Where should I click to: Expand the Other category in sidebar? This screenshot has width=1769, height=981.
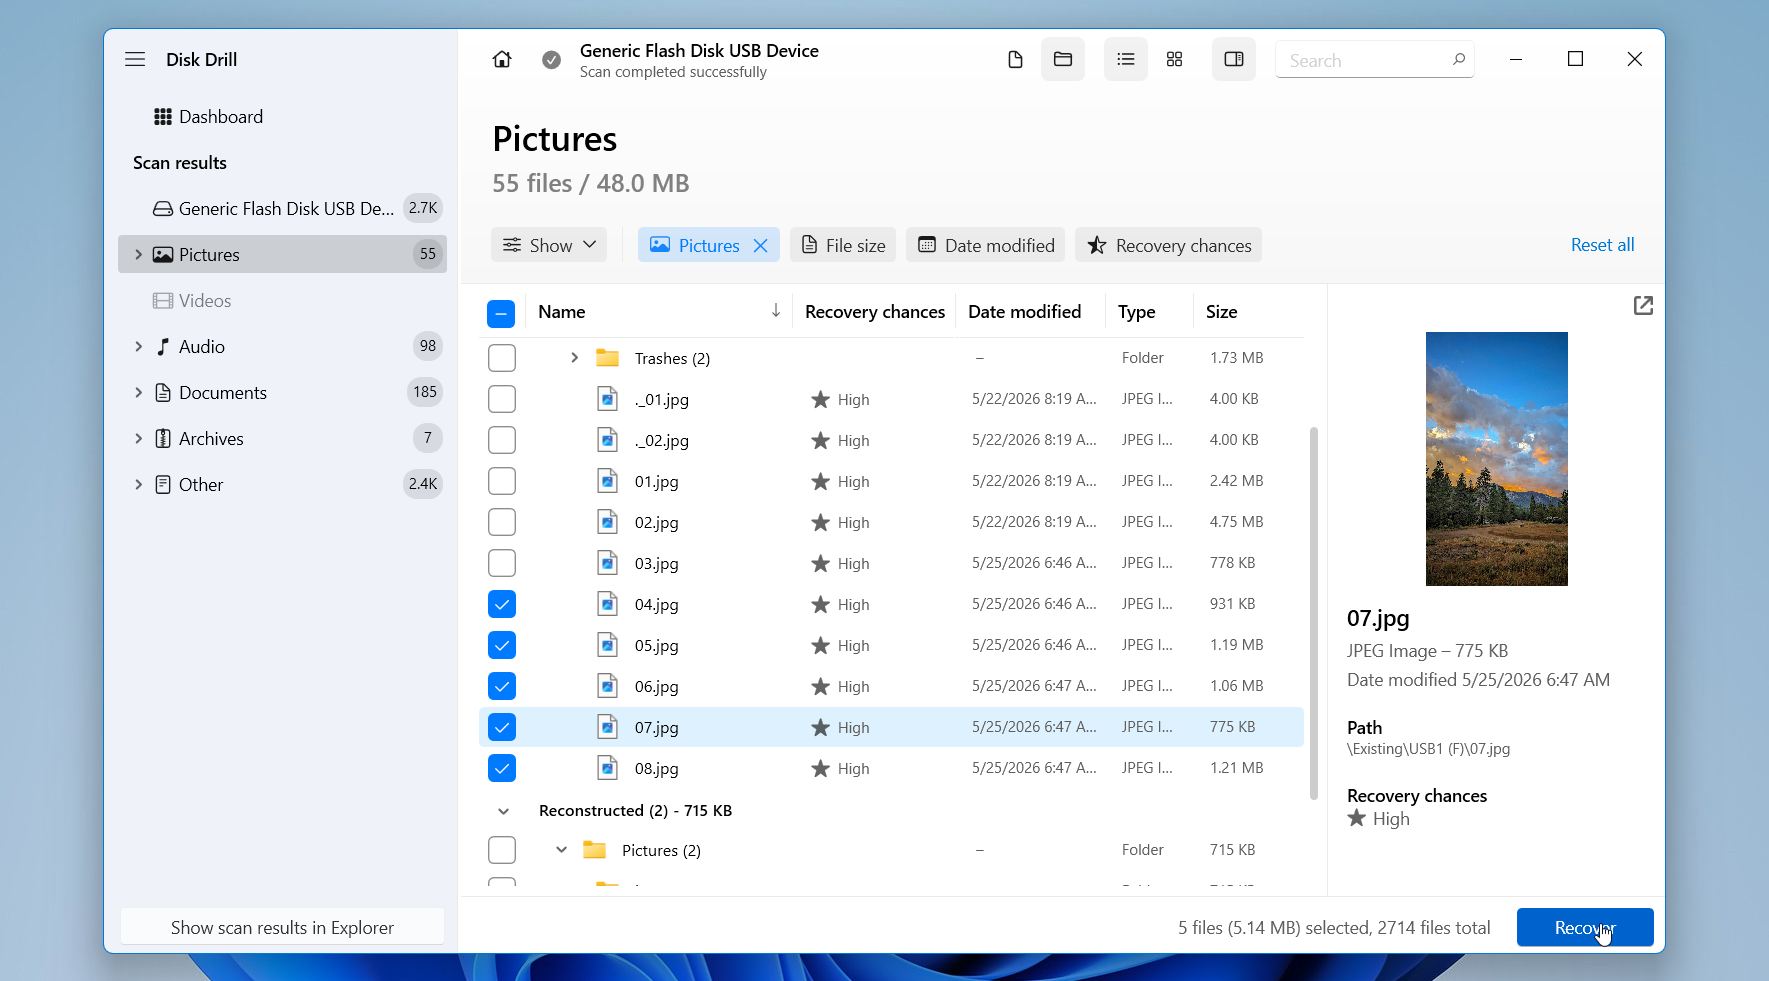point(138,484)
